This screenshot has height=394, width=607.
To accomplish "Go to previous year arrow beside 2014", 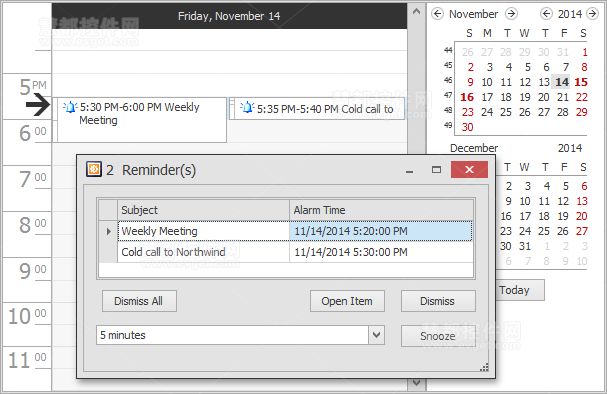I will pos(546,14).
